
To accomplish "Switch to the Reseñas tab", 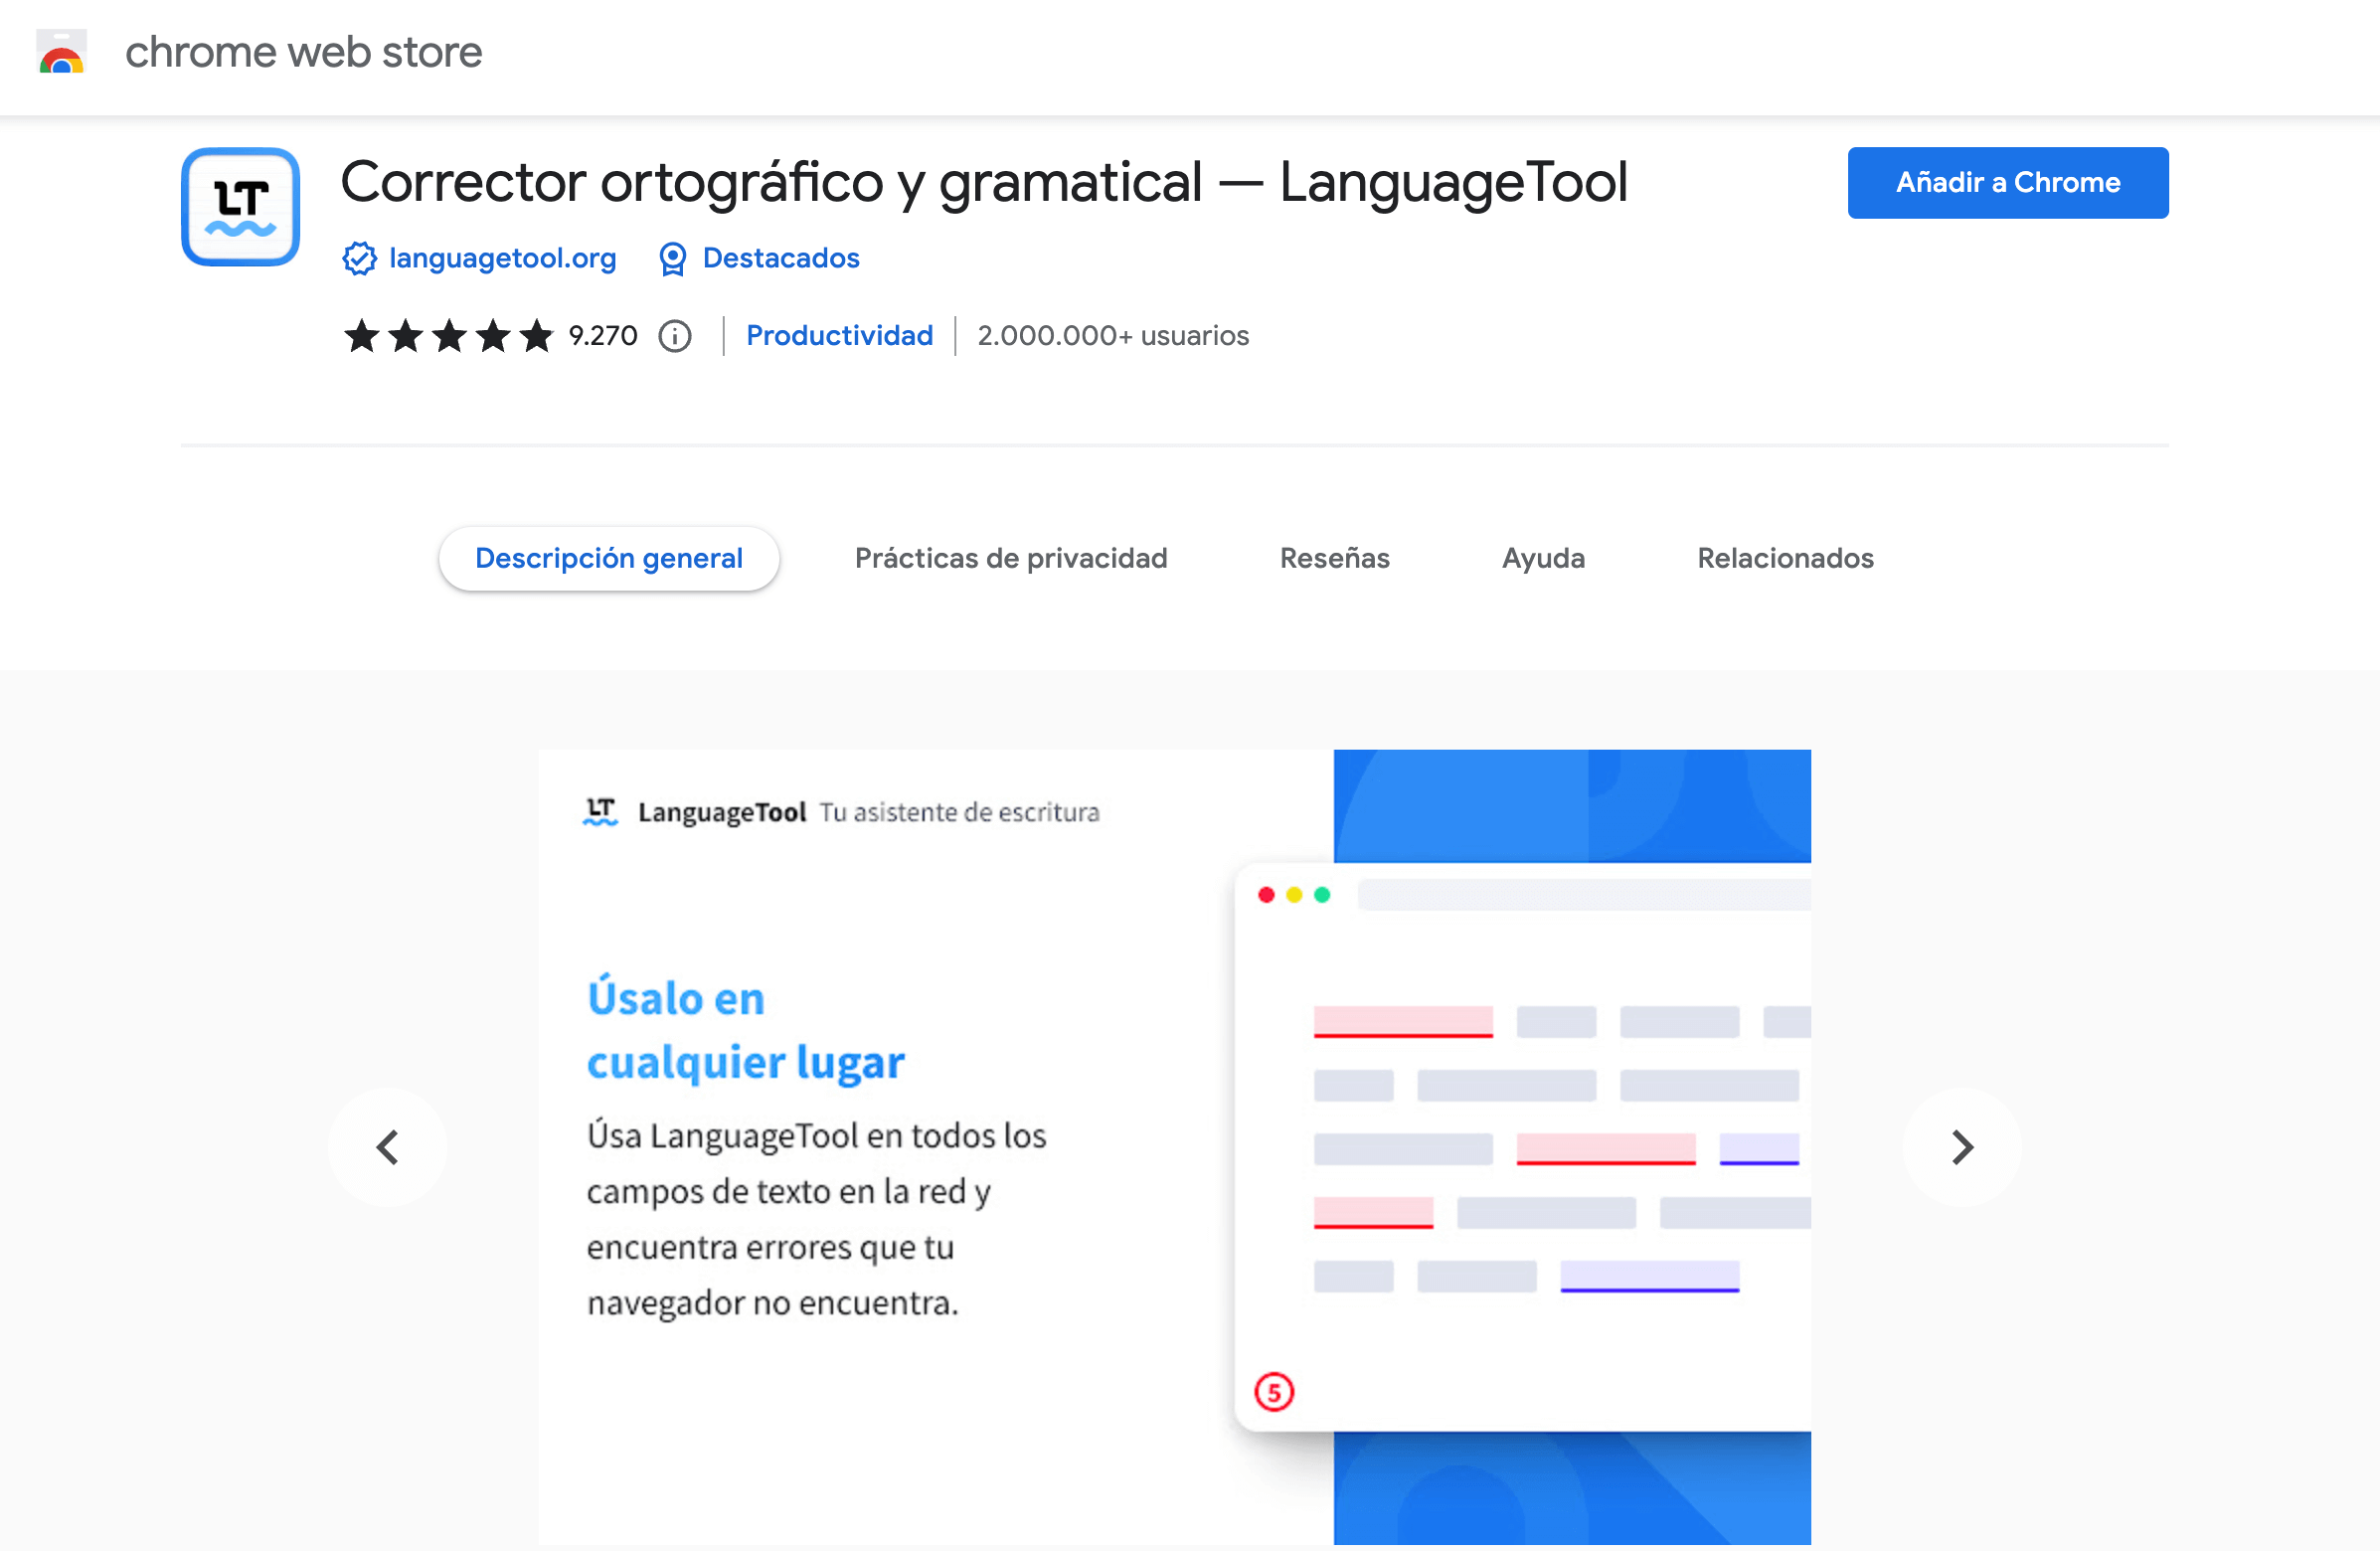I will point(1334,558).
